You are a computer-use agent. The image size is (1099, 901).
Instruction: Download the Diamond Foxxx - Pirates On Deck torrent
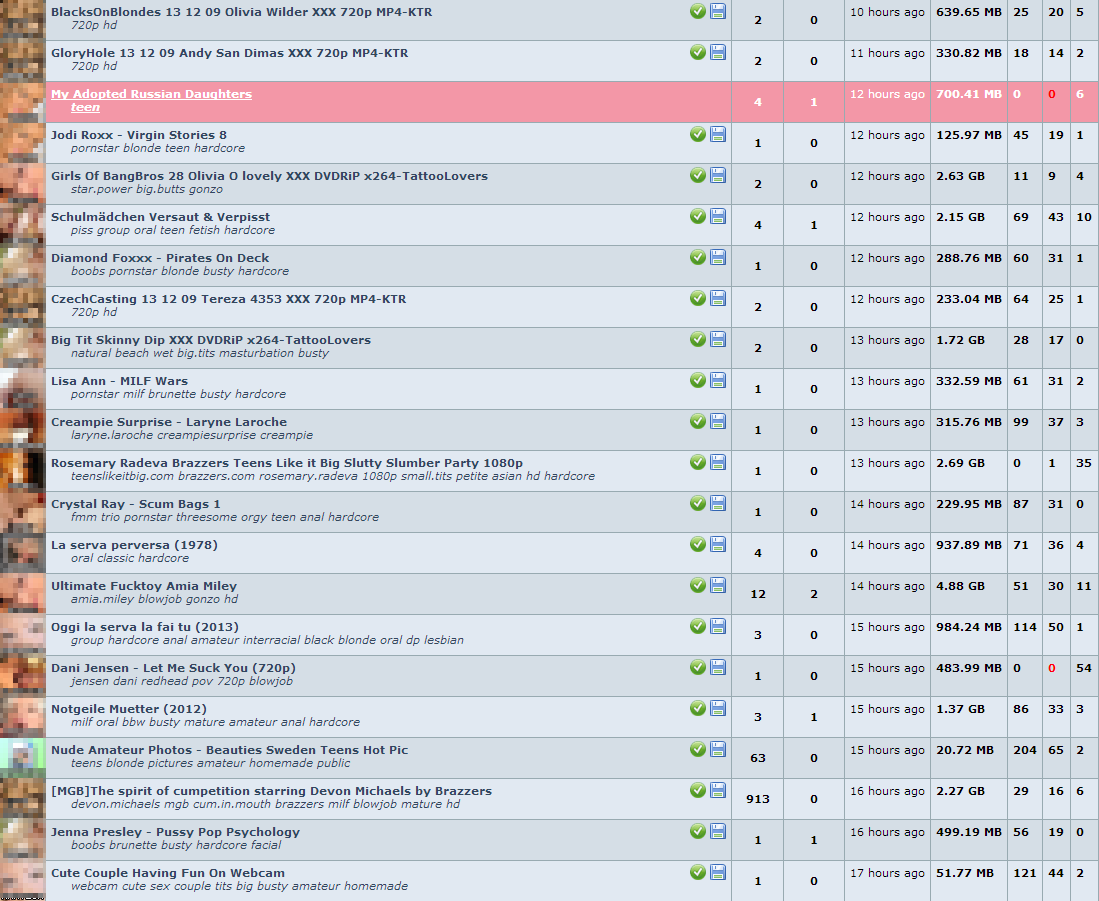[718, 258]
